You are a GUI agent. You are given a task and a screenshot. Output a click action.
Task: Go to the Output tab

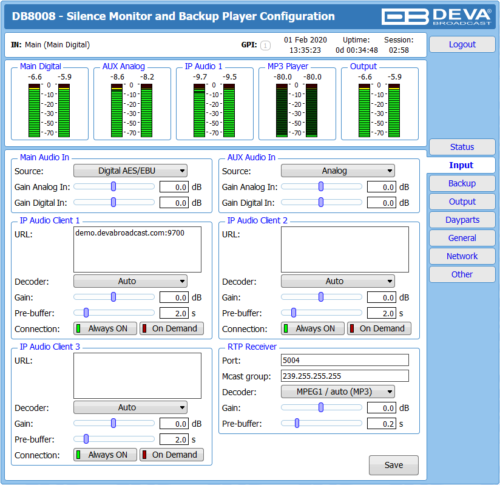(462, 202)
